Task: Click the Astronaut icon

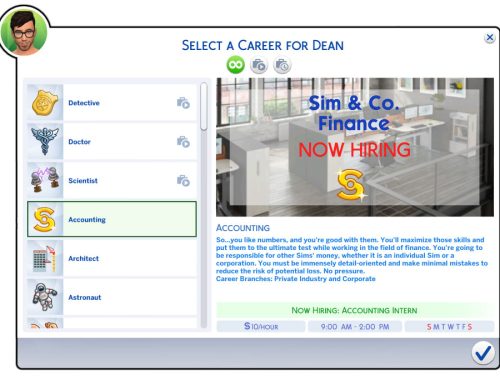Action: (45, 297)
